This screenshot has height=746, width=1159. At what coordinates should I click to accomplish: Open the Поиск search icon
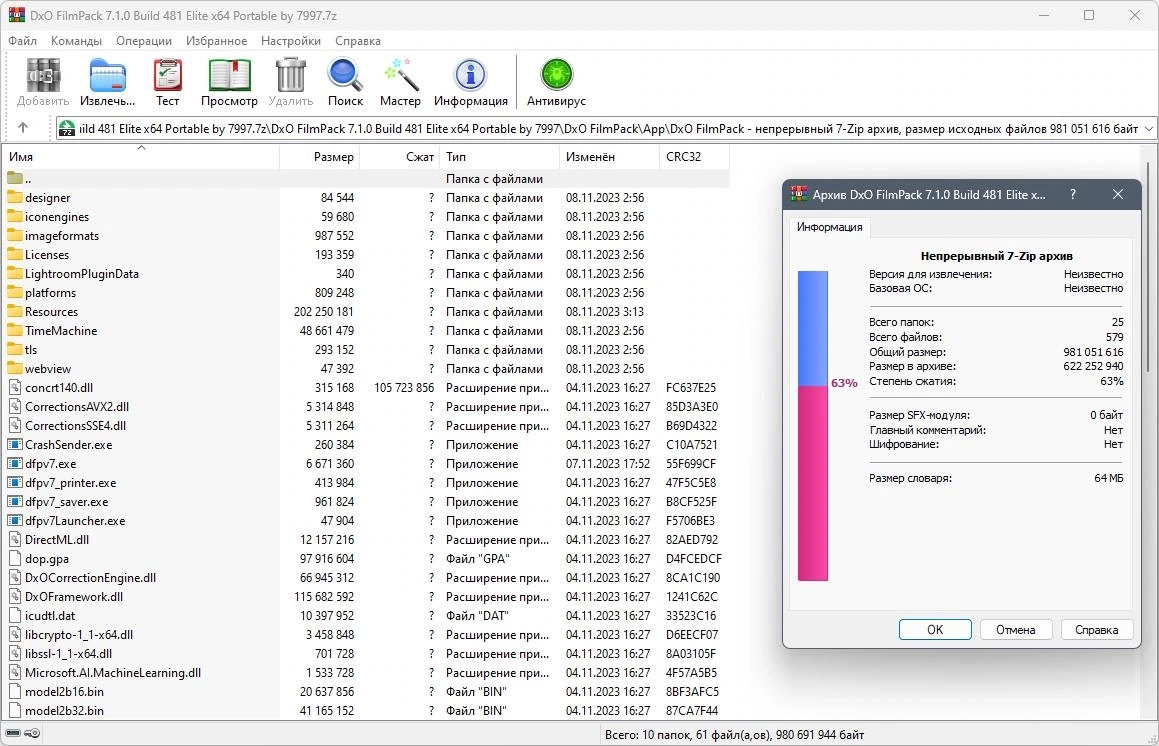tap(345, 75)
